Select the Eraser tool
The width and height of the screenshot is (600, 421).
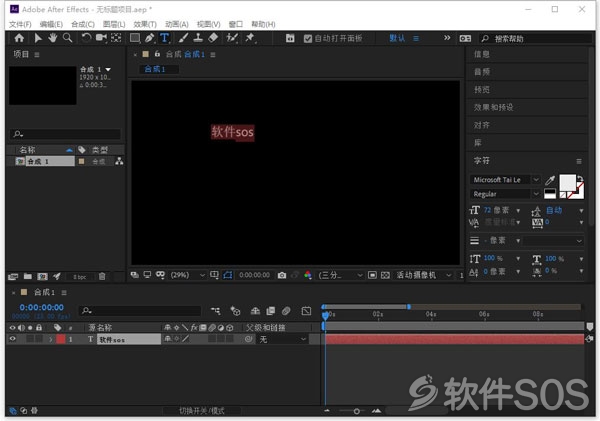click(x=213, y=38)
